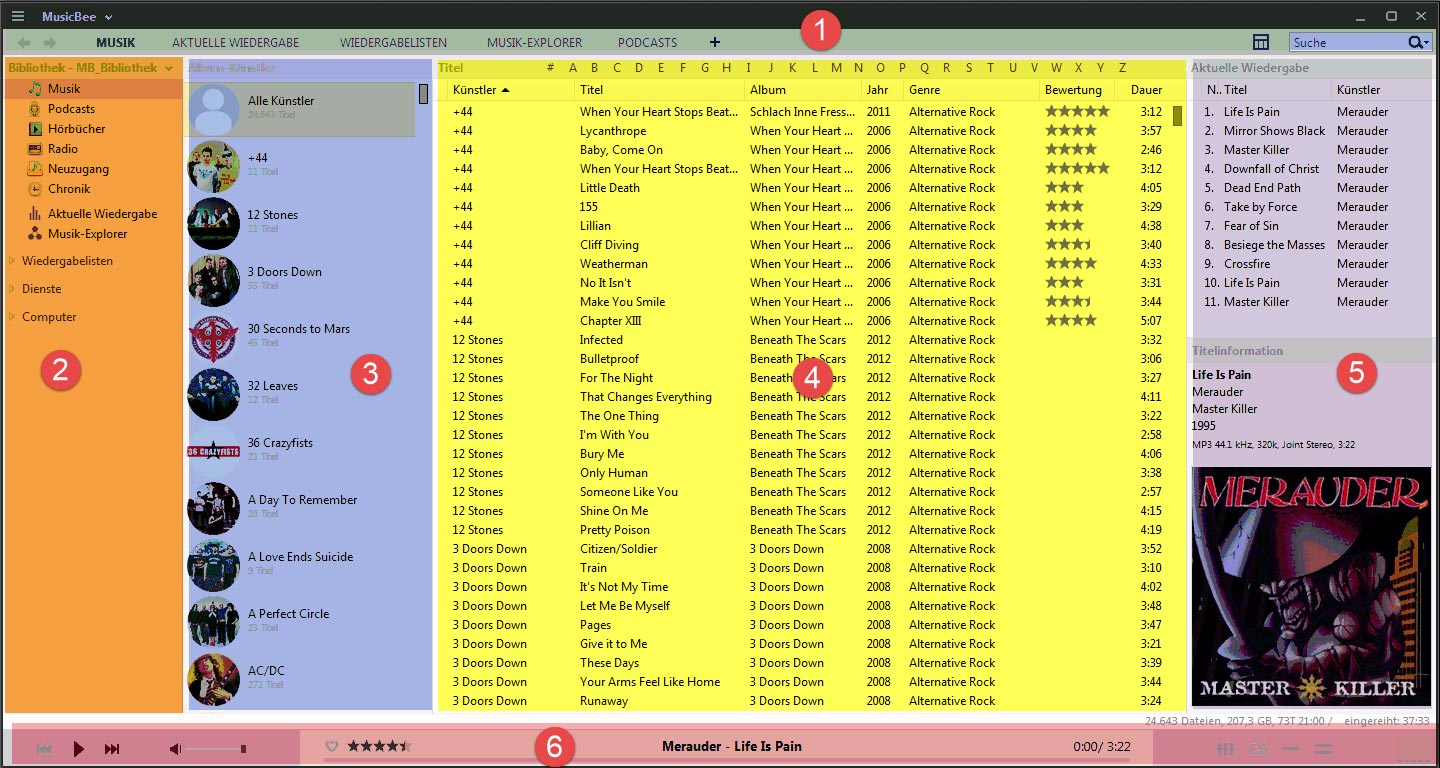Mute audio with the speaker icon
1440x768 pixels.
175,749
